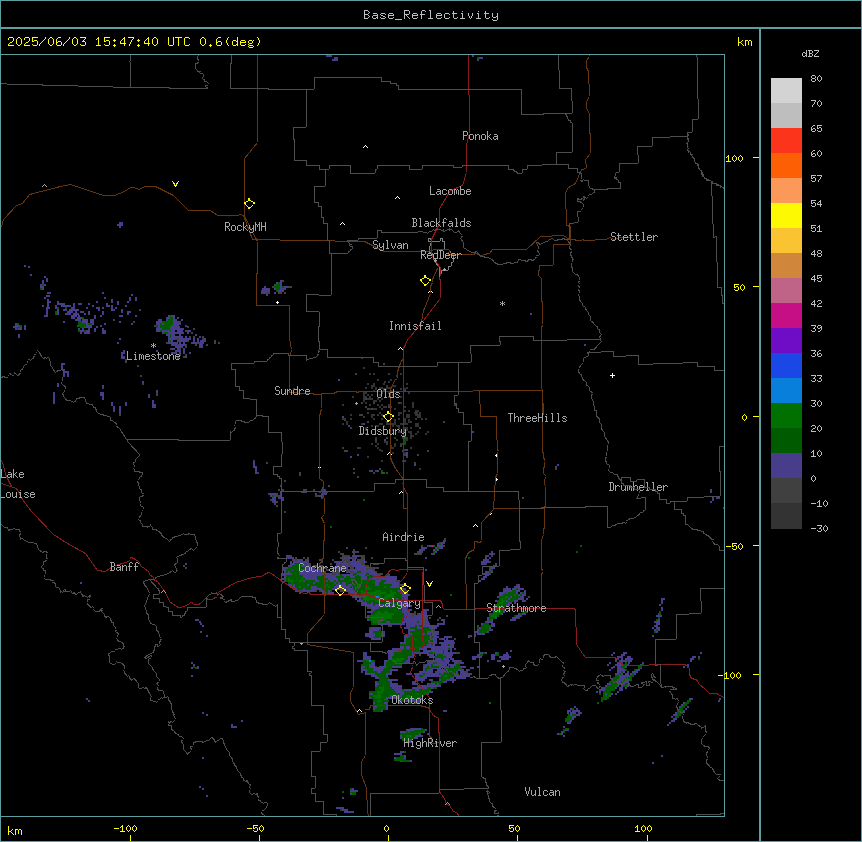Select the RockyMH label
862x842 pixels.
[x=245, y=227]
